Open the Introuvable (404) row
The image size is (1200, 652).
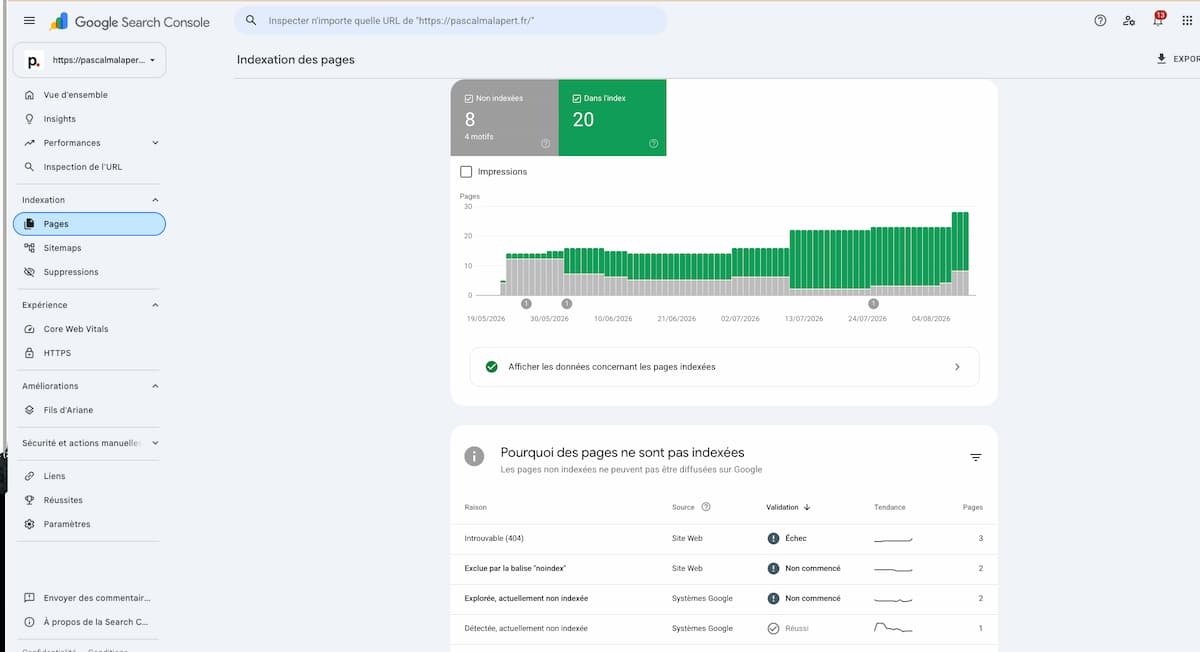[x=724, y=538]
